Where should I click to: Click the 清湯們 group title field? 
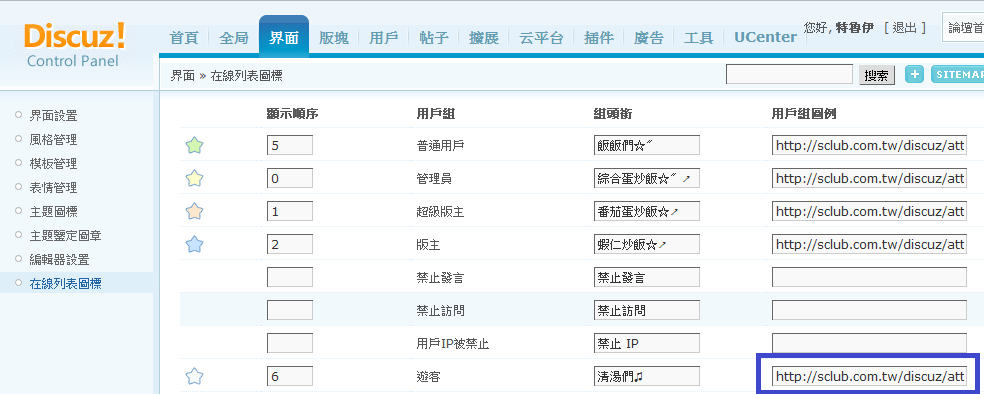(x=646, y=376)
